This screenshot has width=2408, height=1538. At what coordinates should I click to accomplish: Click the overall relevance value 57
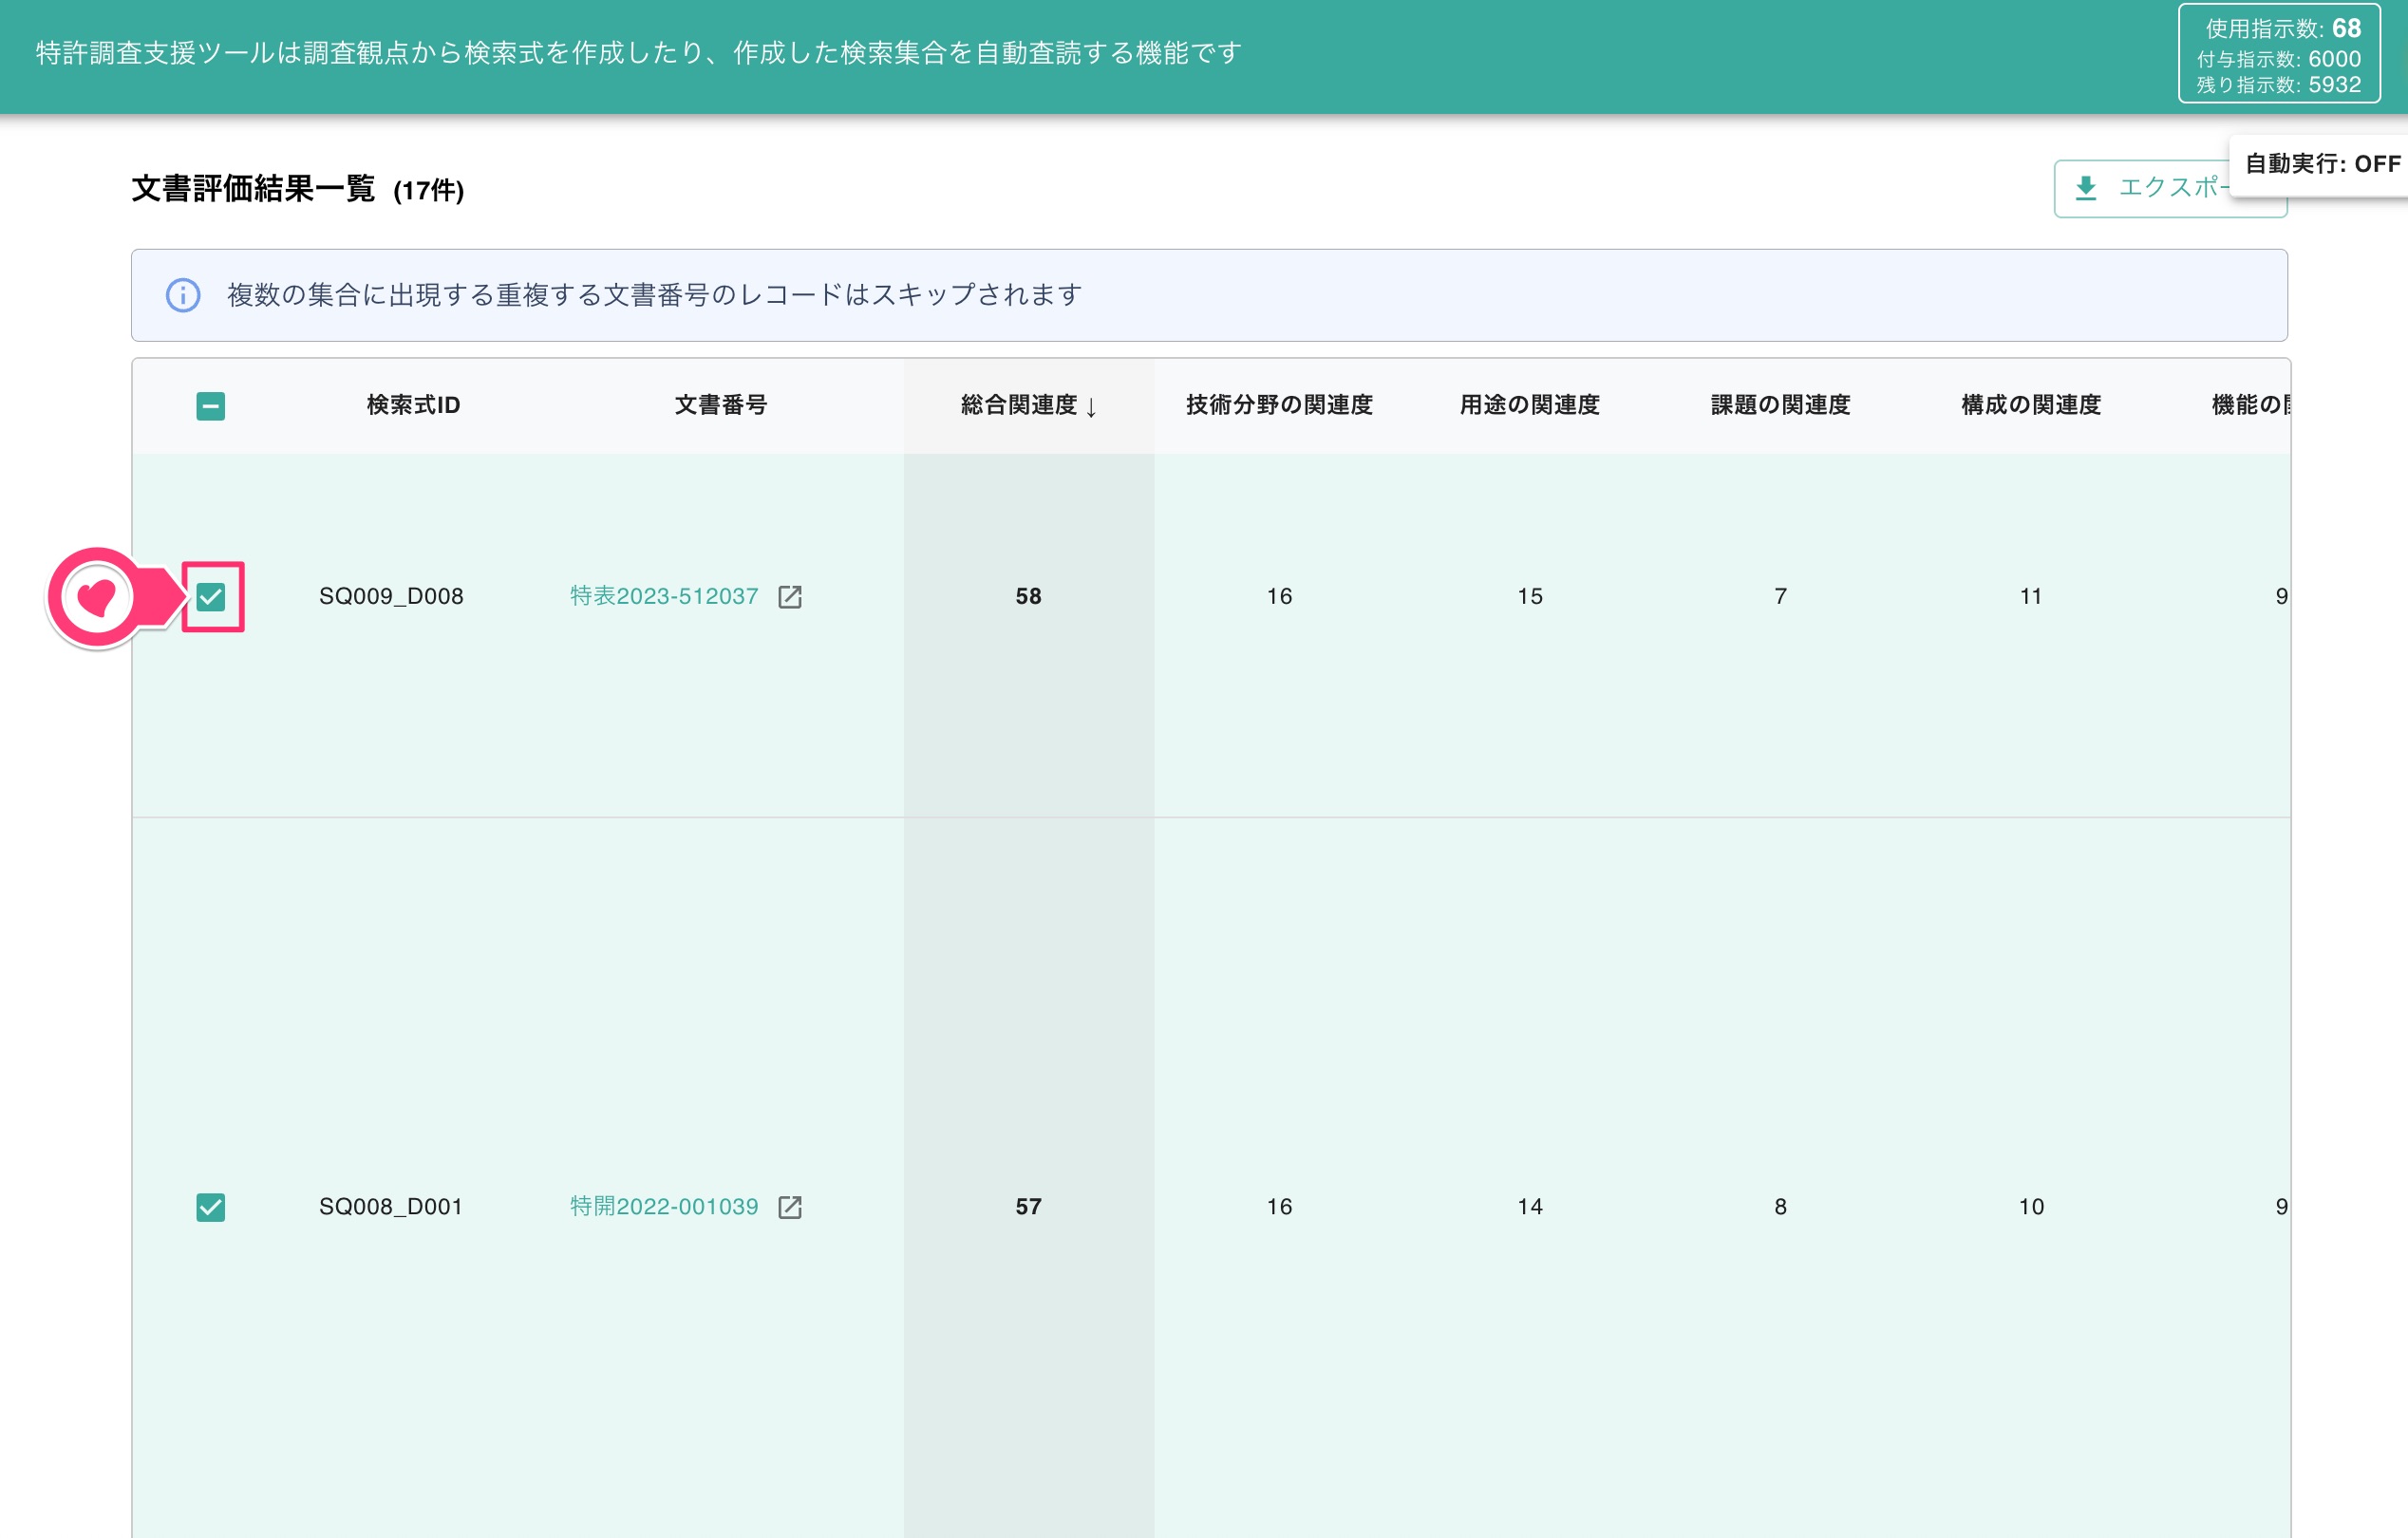[x=1028, y=1206]
